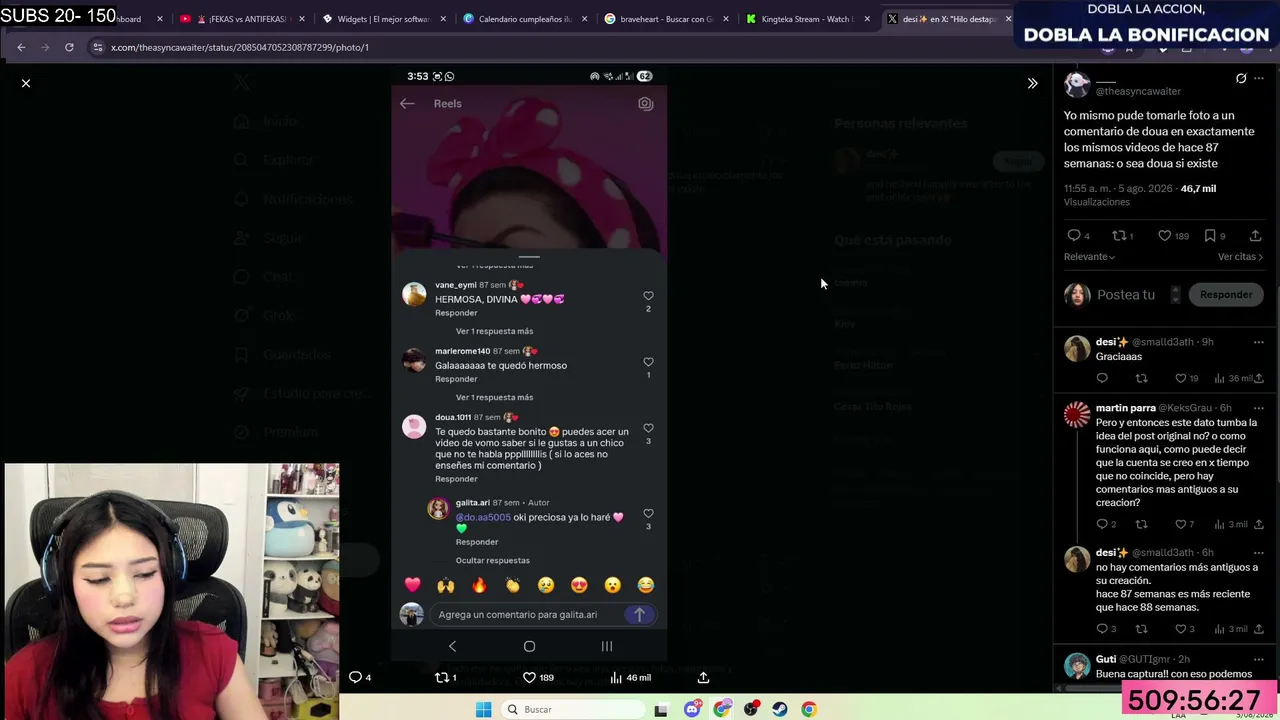Repost desi's 6h reply
Viewport: 1280px width, 720px height.
pos(1141,629)
